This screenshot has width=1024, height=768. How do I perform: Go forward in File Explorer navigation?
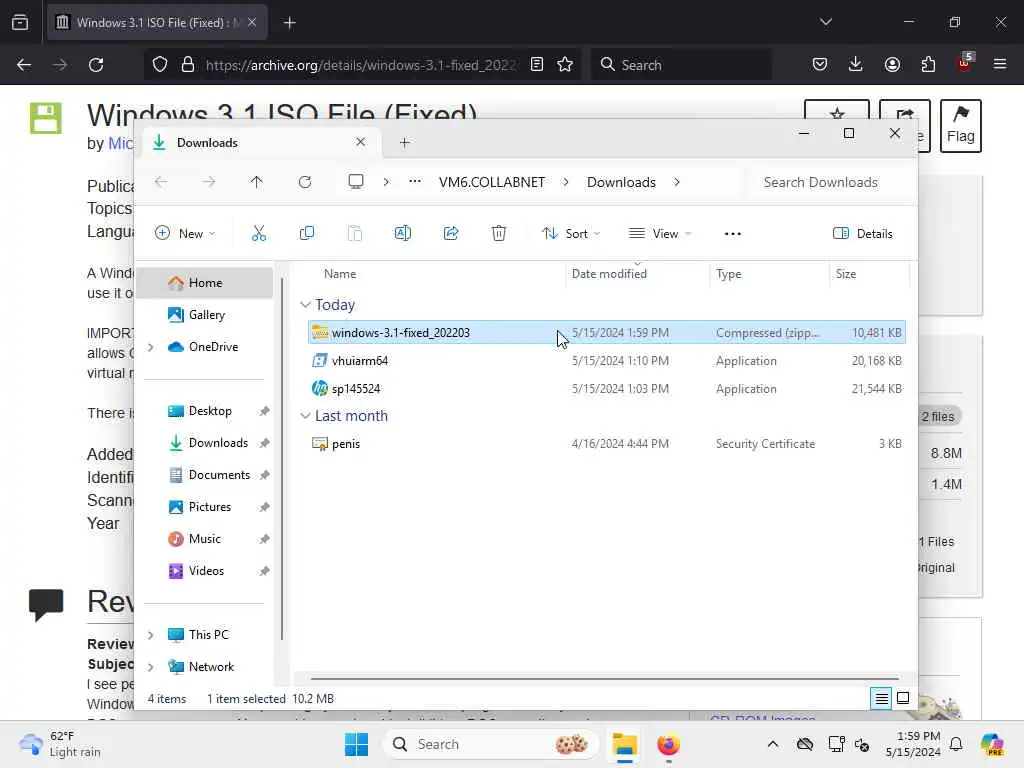(209, 182)
